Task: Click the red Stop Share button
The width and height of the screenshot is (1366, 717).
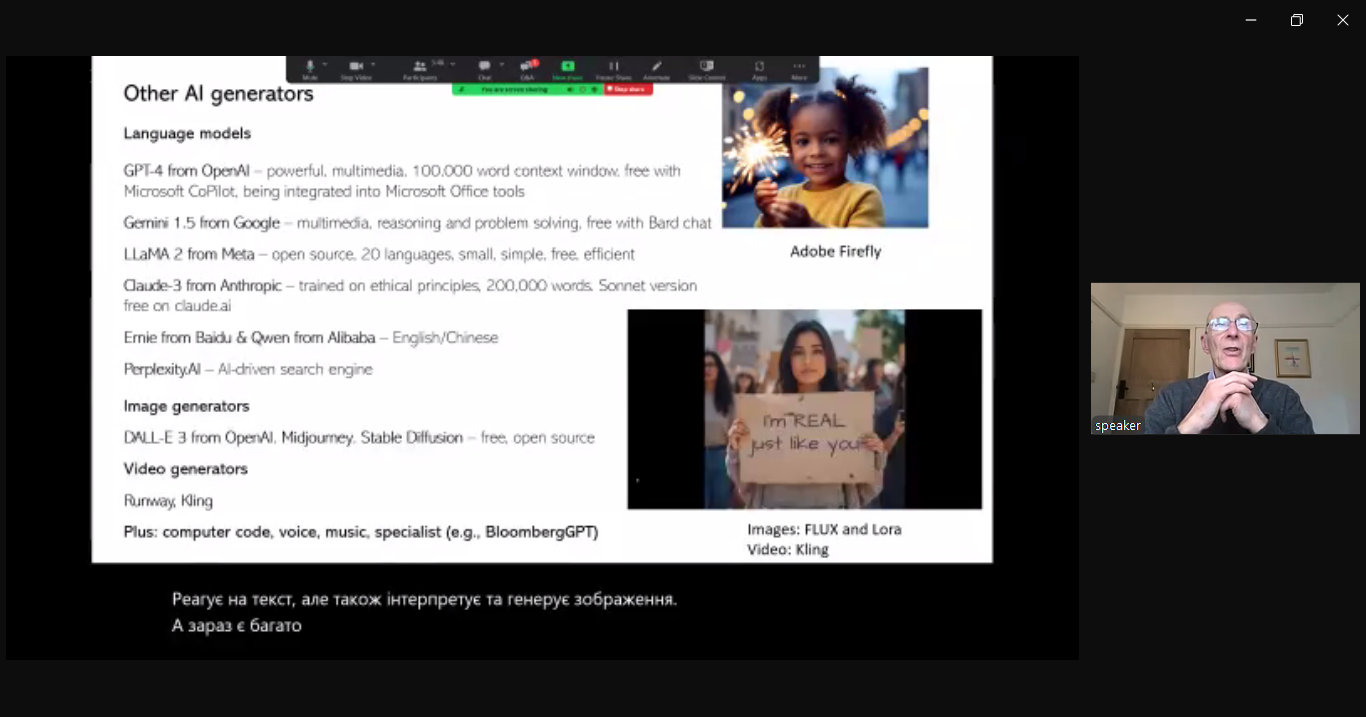Action: pos(628,89)
